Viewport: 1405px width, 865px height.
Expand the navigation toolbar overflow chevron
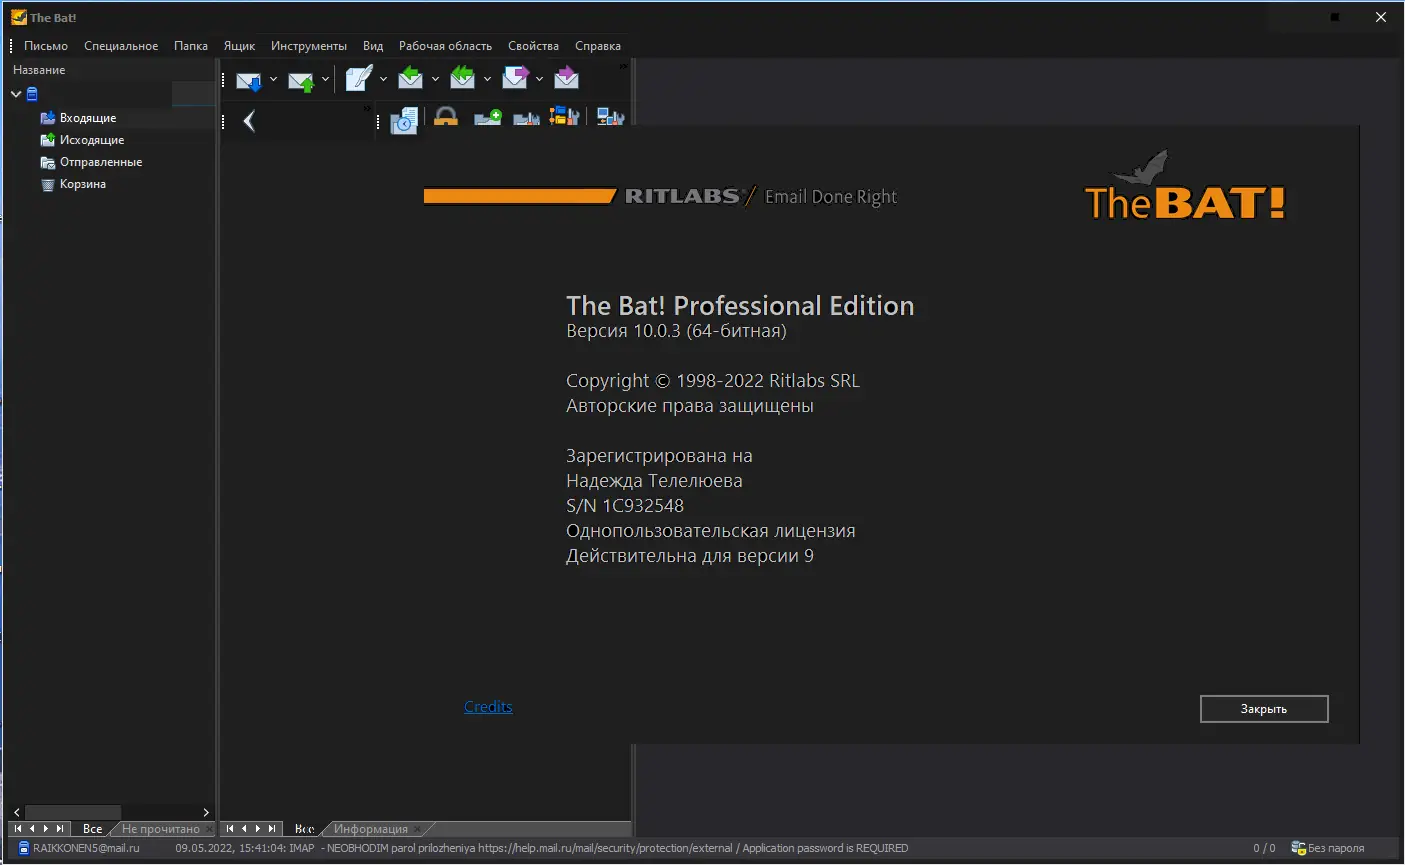click(367, 108)
